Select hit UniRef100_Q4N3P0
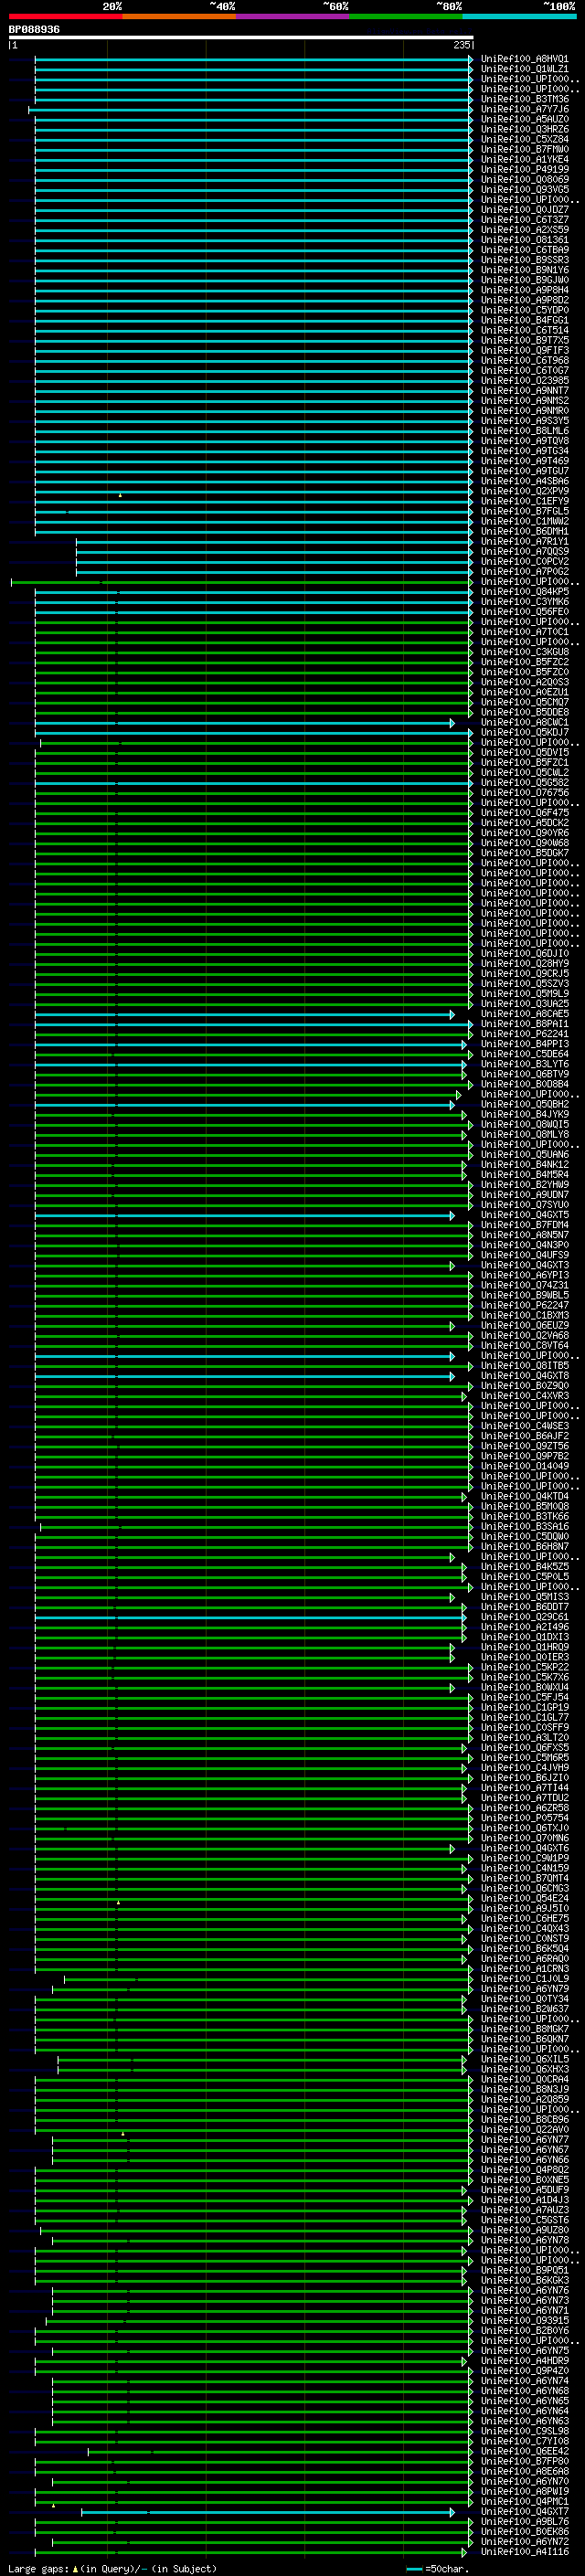585x2576 pixels. 525,1245
